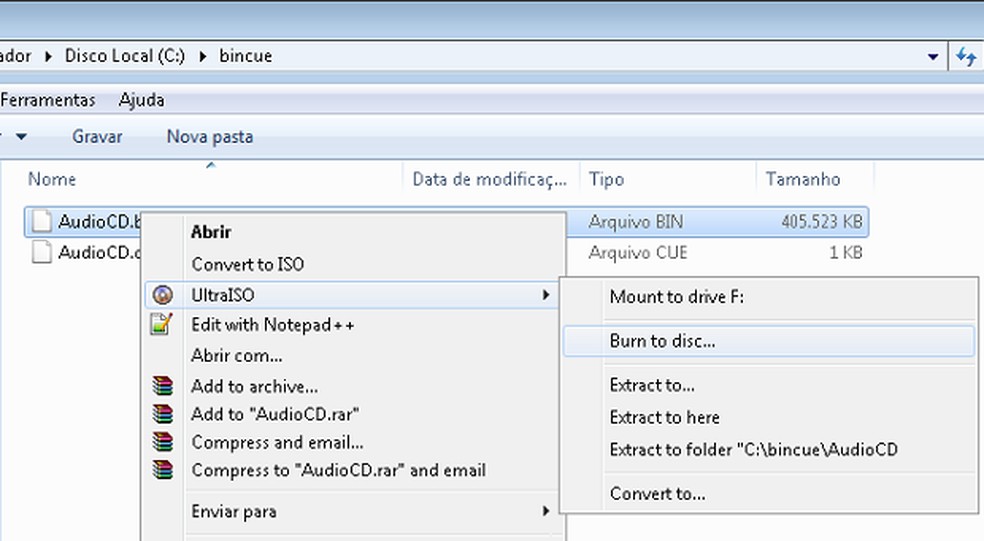Choose Extract to here
The height and width of the screenshot is (541, 984).
pos(664,417)
